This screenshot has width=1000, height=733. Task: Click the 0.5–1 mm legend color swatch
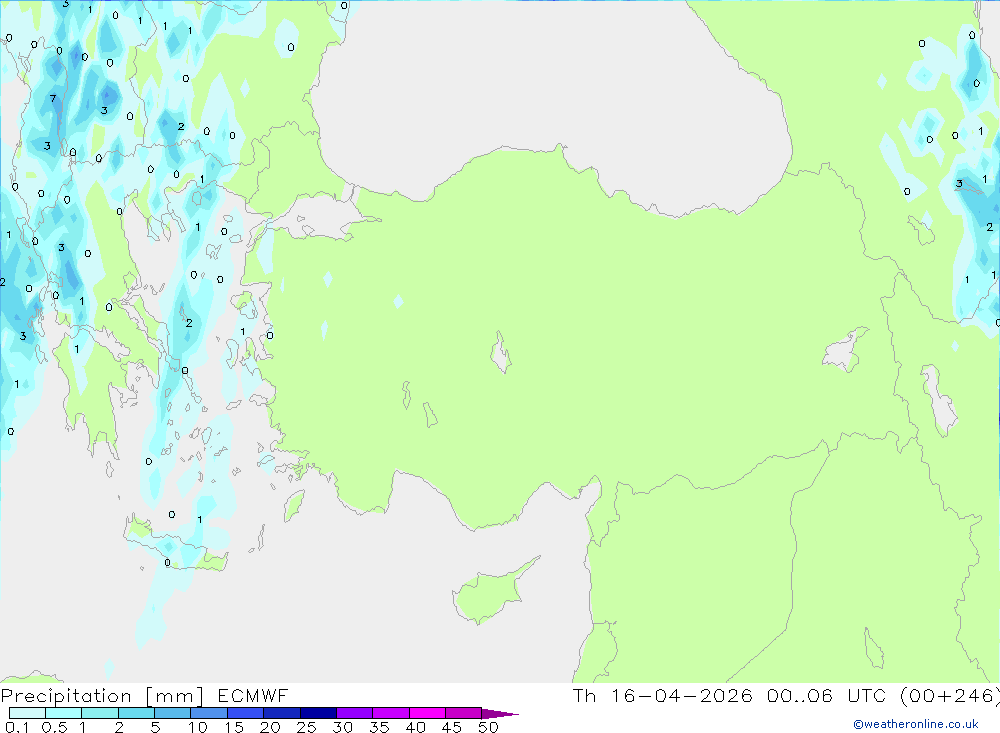pyautogui.click(x=63, y=713)
